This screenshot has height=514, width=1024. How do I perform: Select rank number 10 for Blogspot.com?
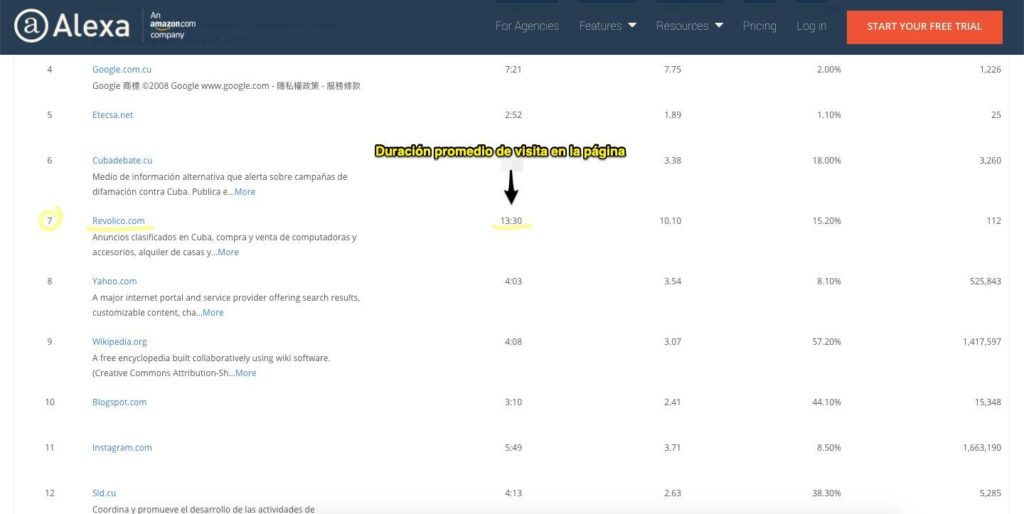point(50,402)
